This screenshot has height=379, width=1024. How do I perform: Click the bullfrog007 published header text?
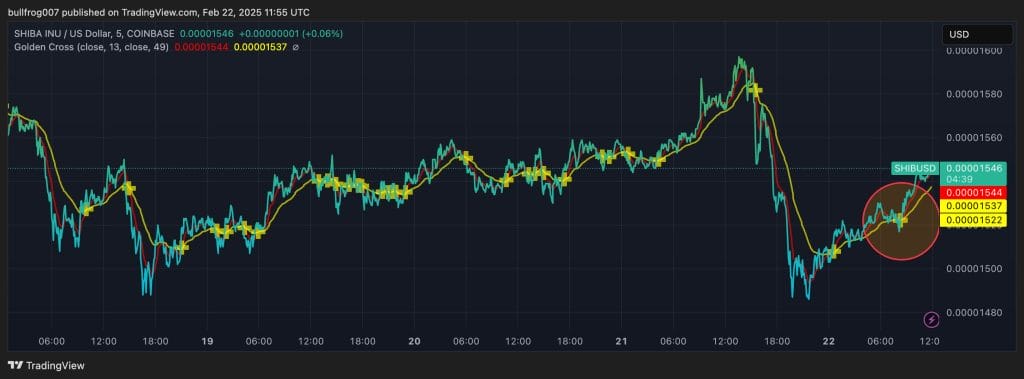click(159, 12)
